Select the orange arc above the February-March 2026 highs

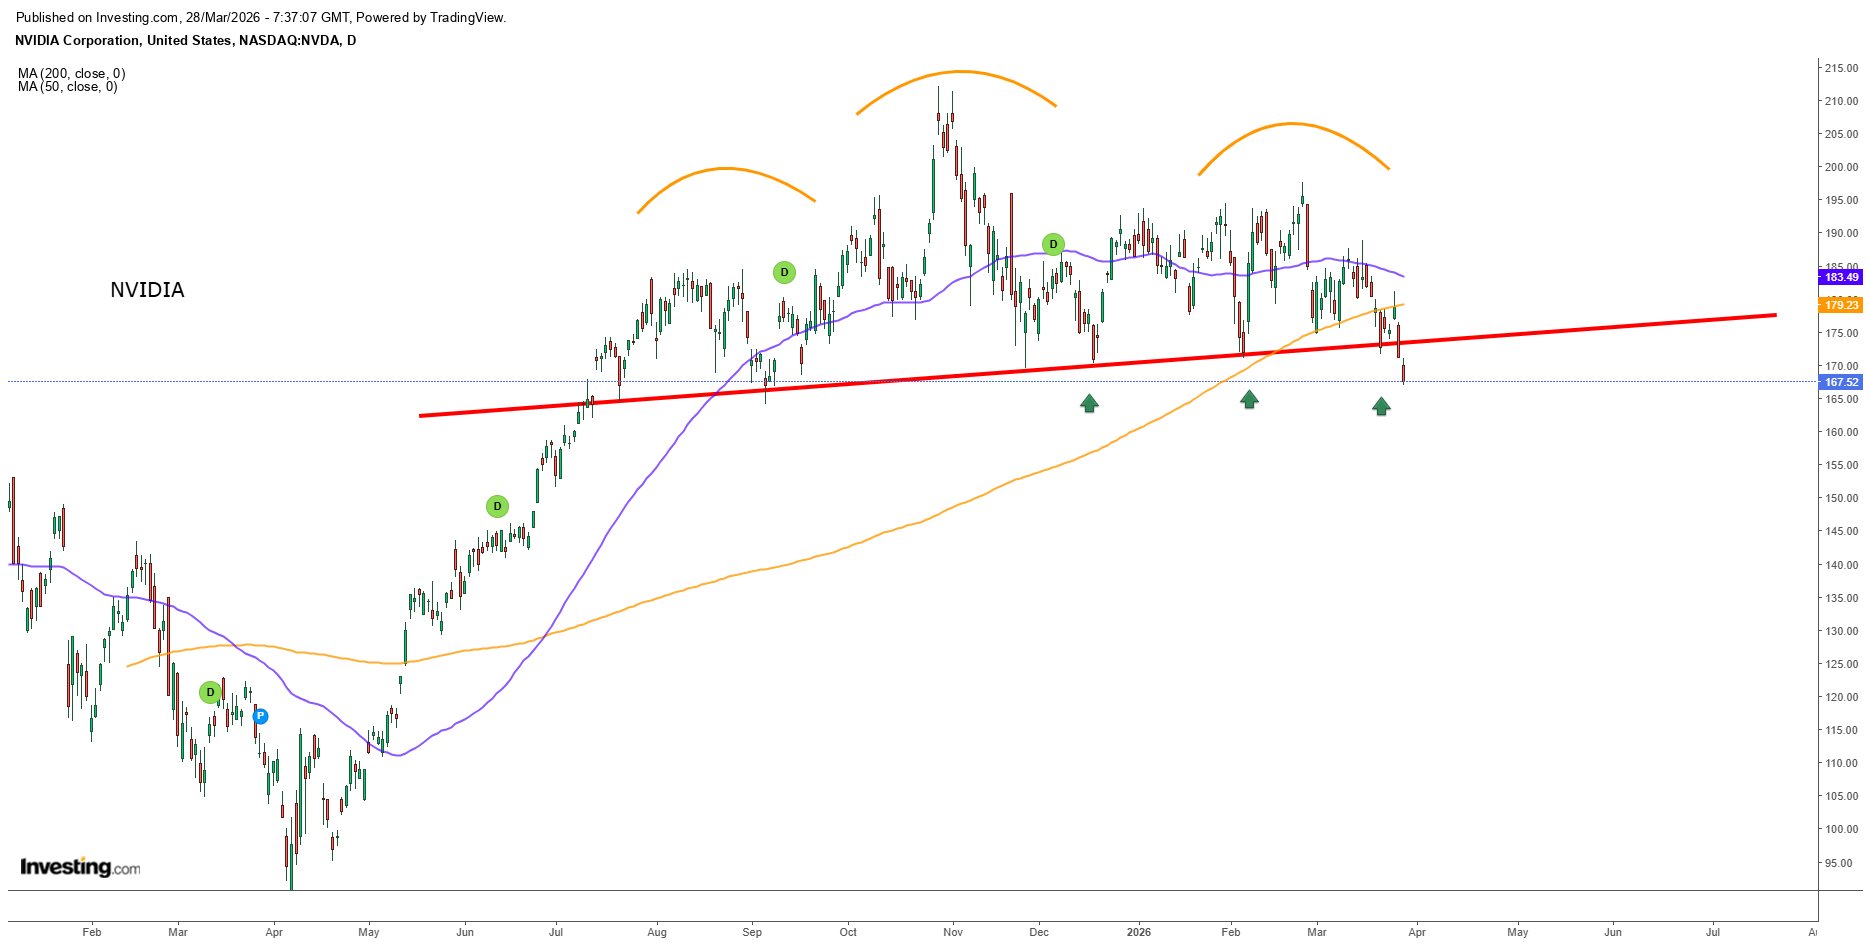point(1293,125)
